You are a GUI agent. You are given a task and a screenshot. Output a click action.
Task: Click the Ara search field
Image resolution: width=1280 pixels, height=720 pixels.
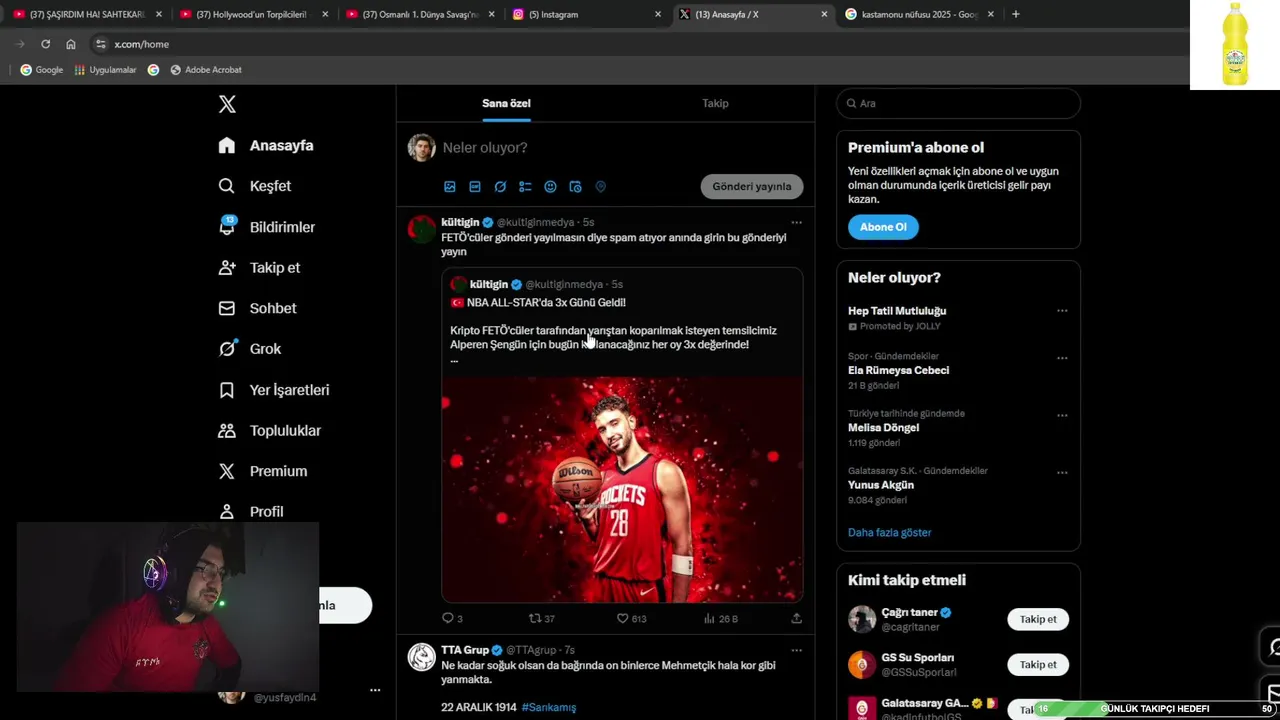coord(958,103)
